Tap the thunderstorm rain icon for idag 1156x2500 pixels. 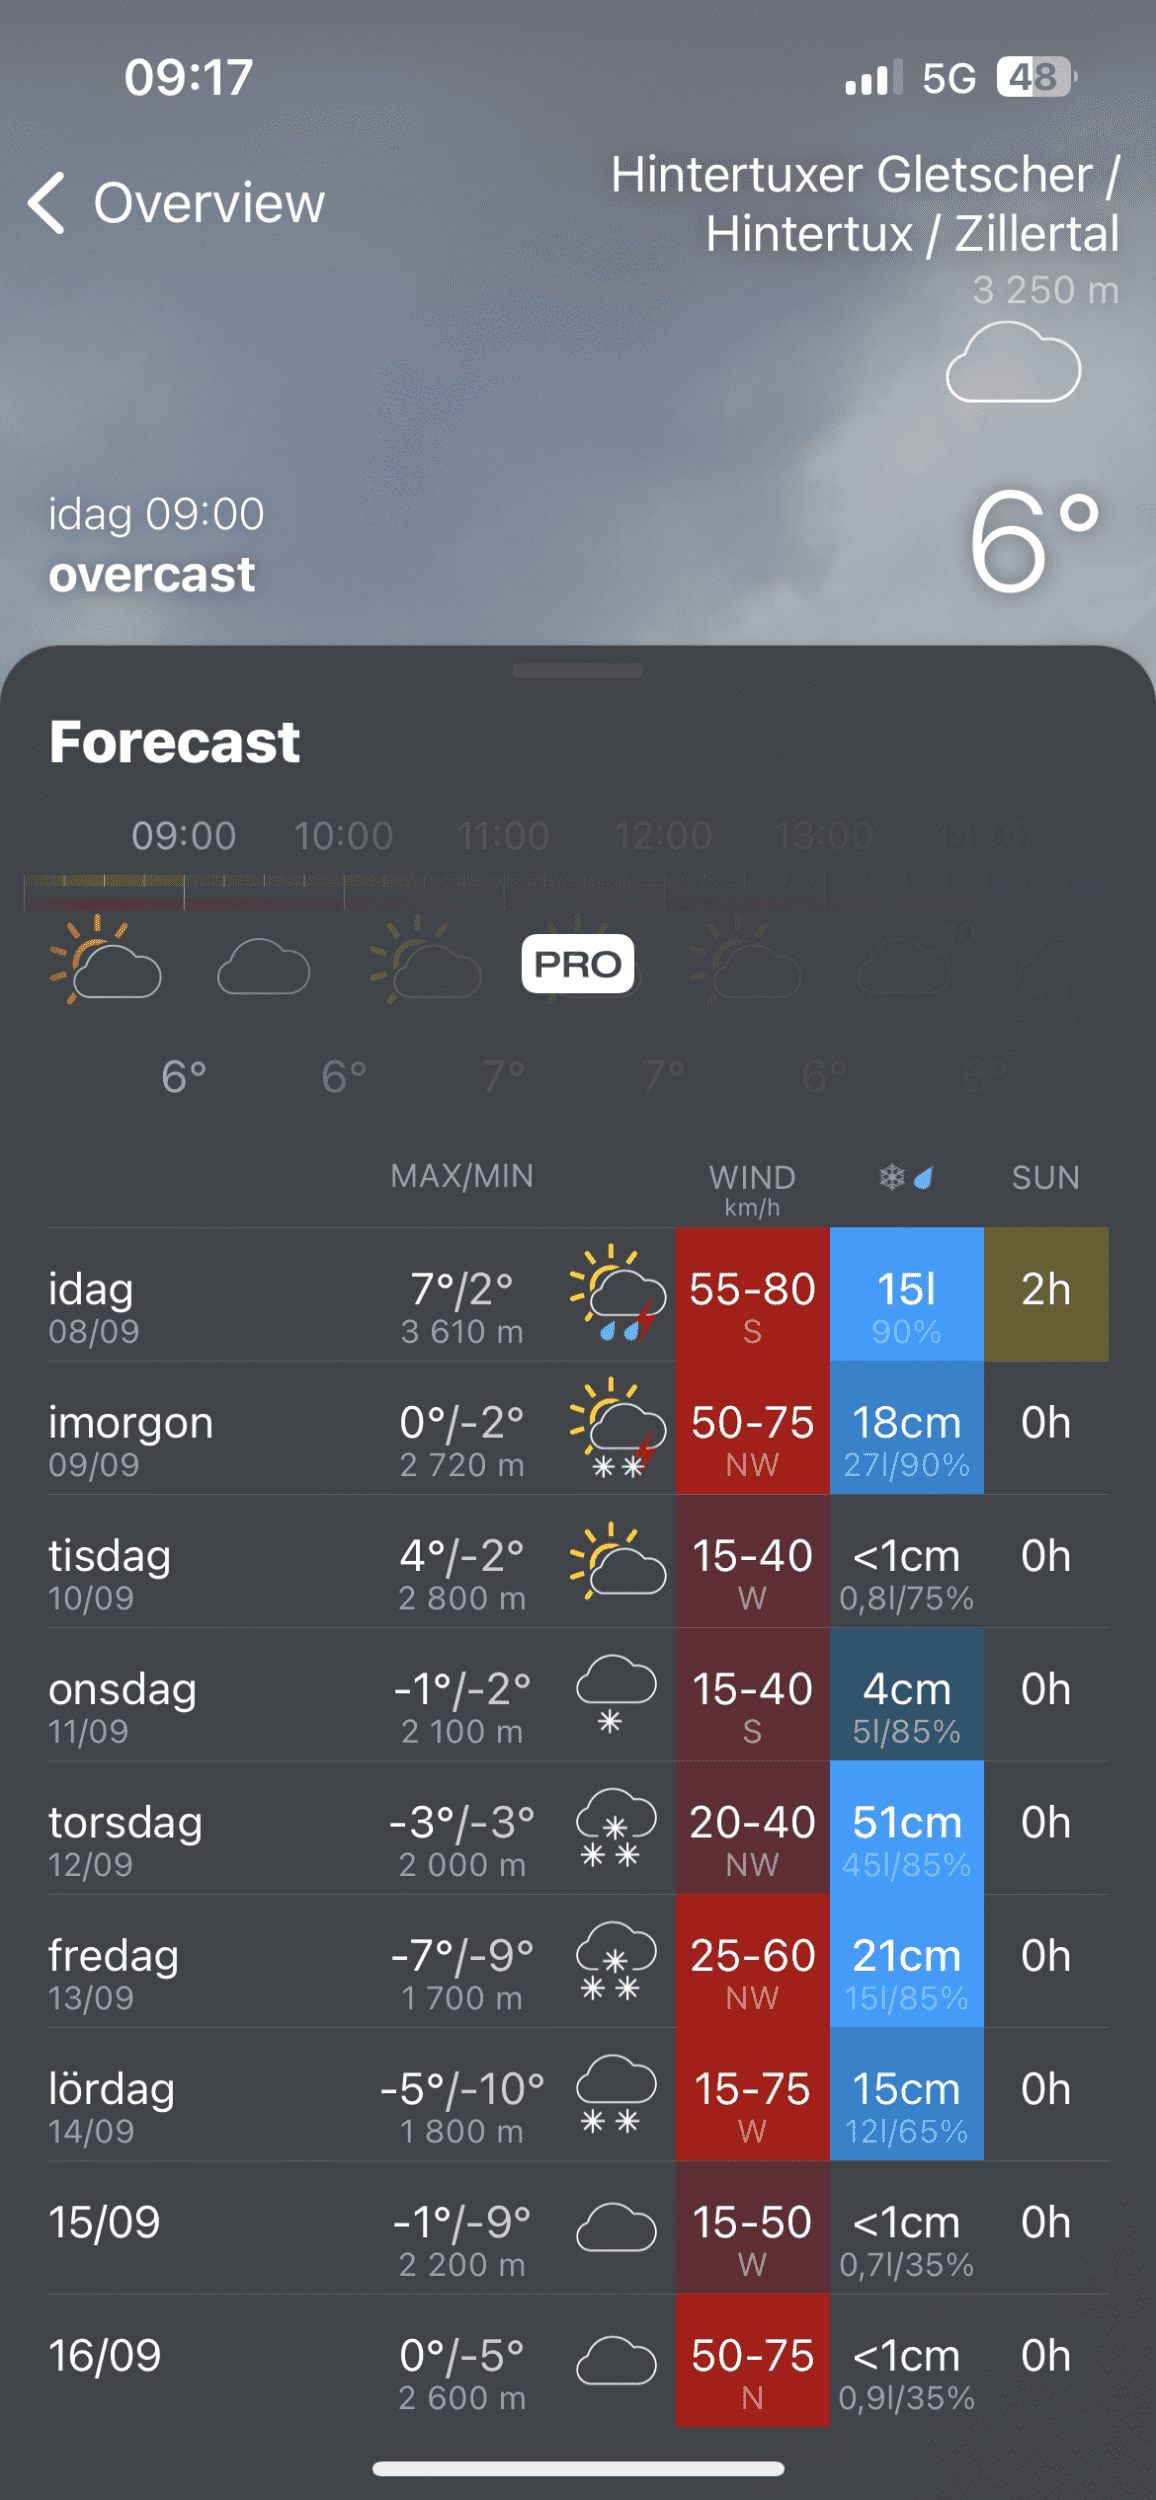[617, 1294]
